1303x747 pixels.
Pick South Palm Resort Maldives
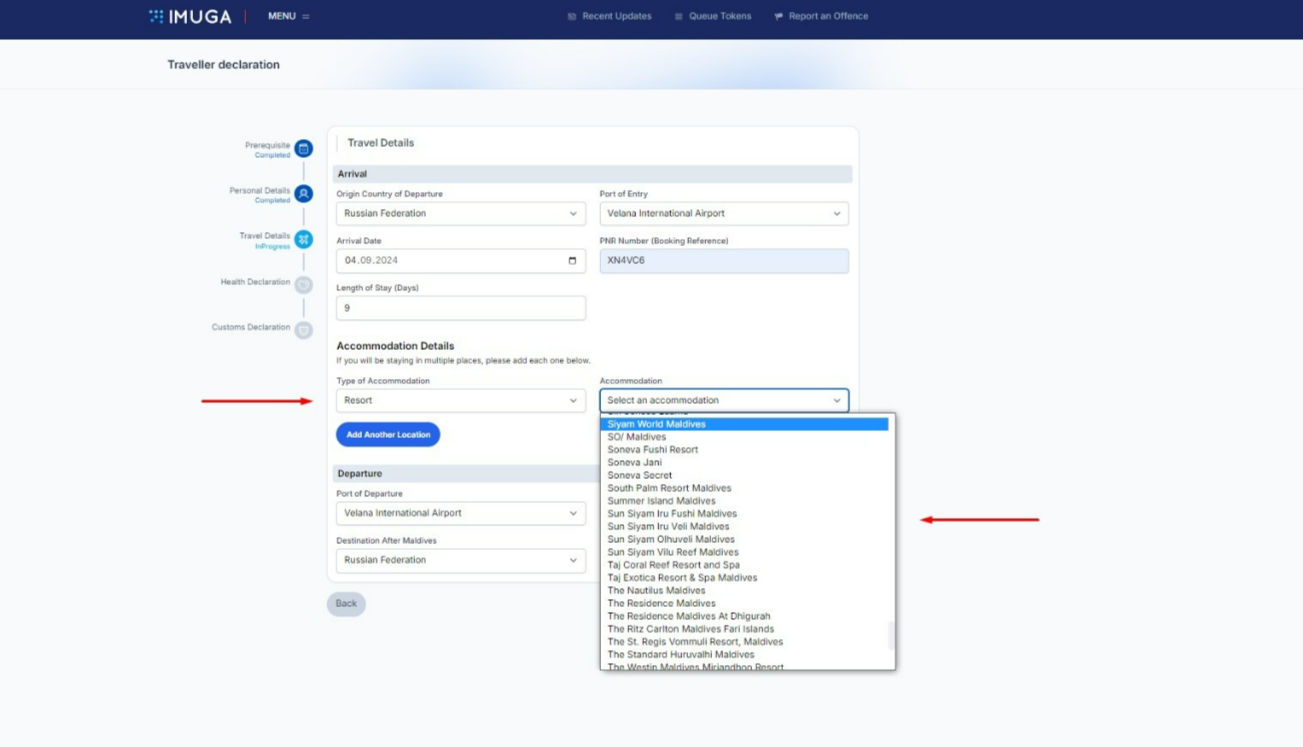pyautogui.click(x=744, y=488)
